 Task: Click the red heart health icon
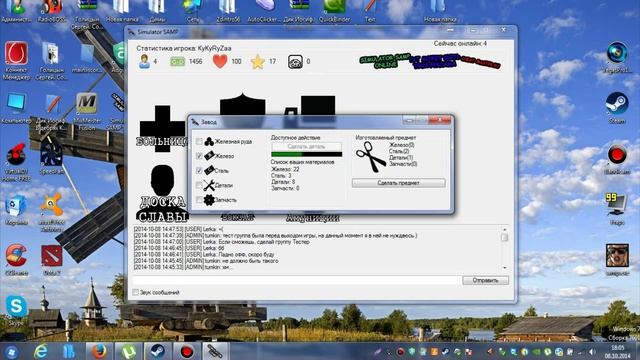(220, 61)
